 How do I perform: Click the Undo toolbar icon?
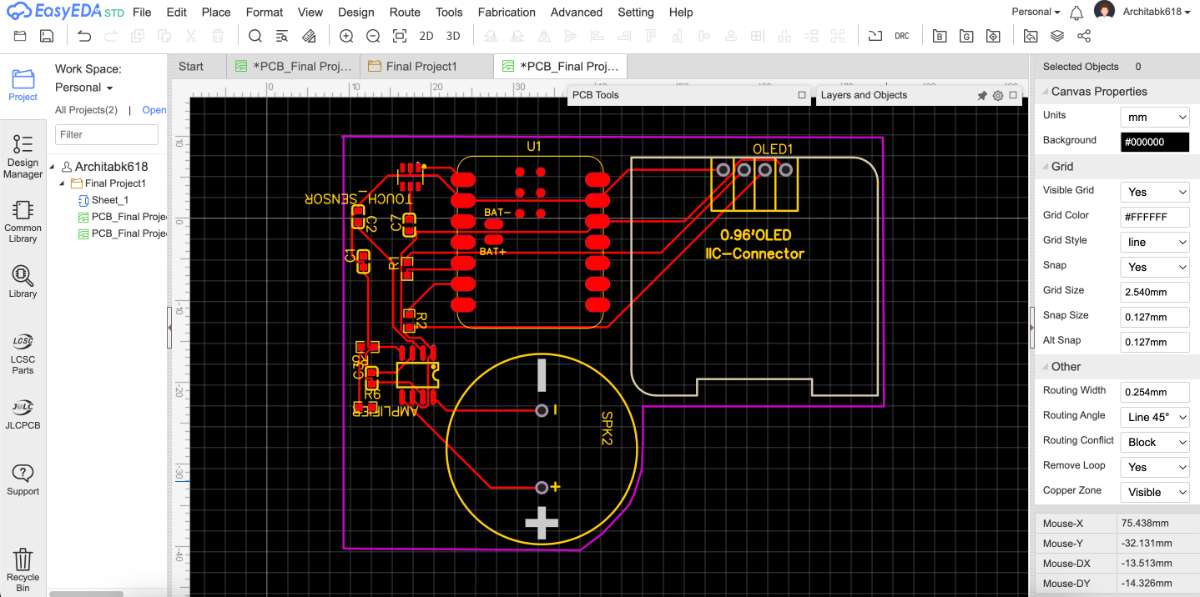84,36
